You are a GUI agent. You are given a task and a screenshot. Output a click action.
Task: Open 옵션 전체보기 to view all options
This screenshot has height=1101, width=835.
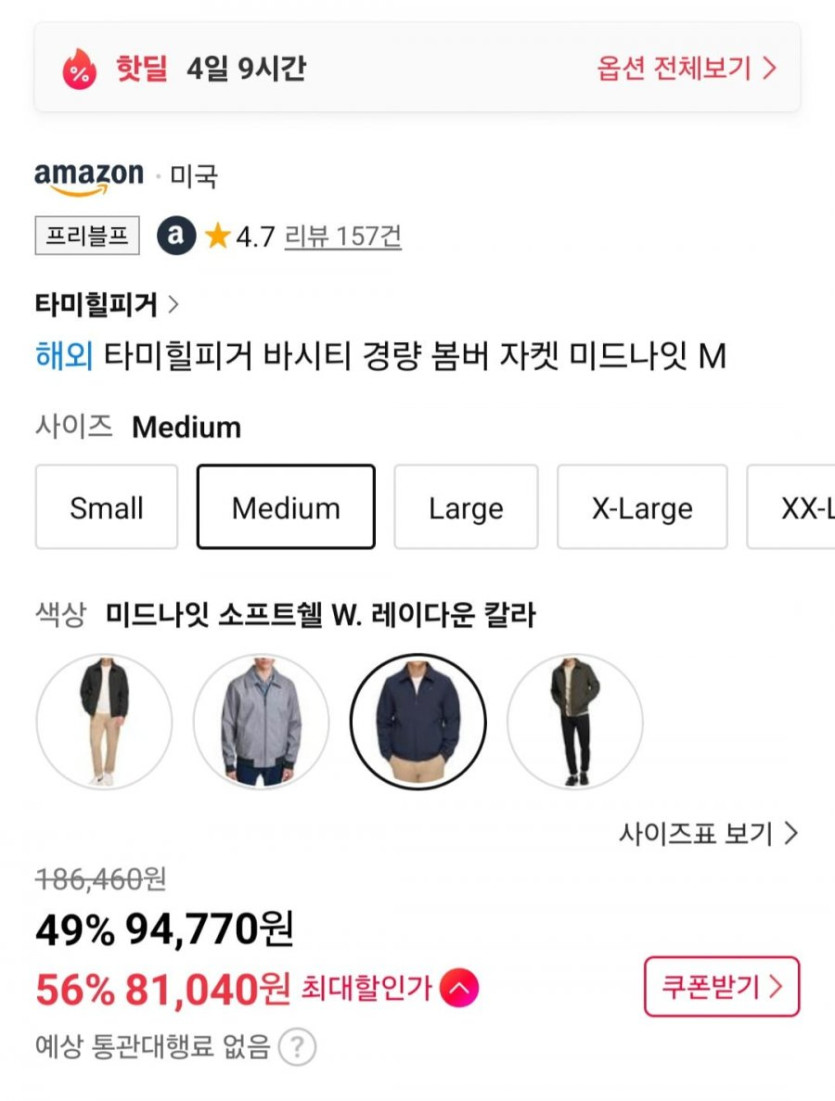tap(687, 68)
